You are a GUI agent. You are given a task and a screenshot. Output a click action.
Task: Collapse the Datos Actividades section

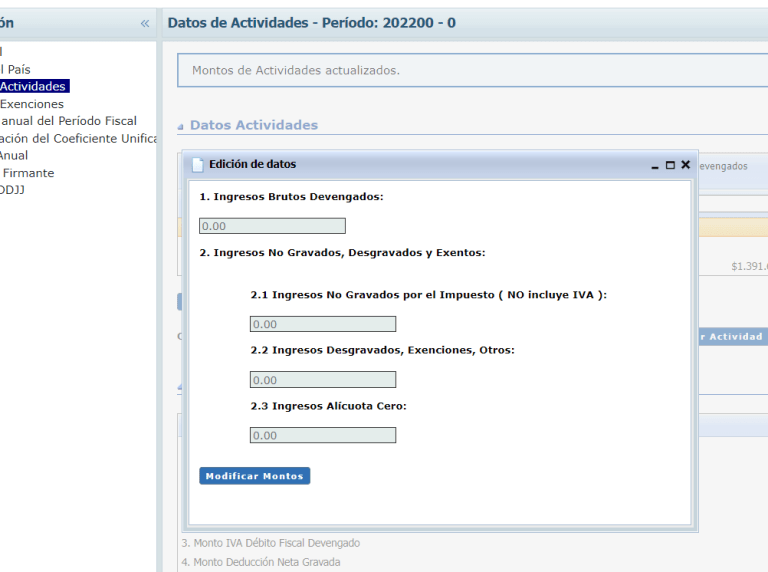click(181, 126)
